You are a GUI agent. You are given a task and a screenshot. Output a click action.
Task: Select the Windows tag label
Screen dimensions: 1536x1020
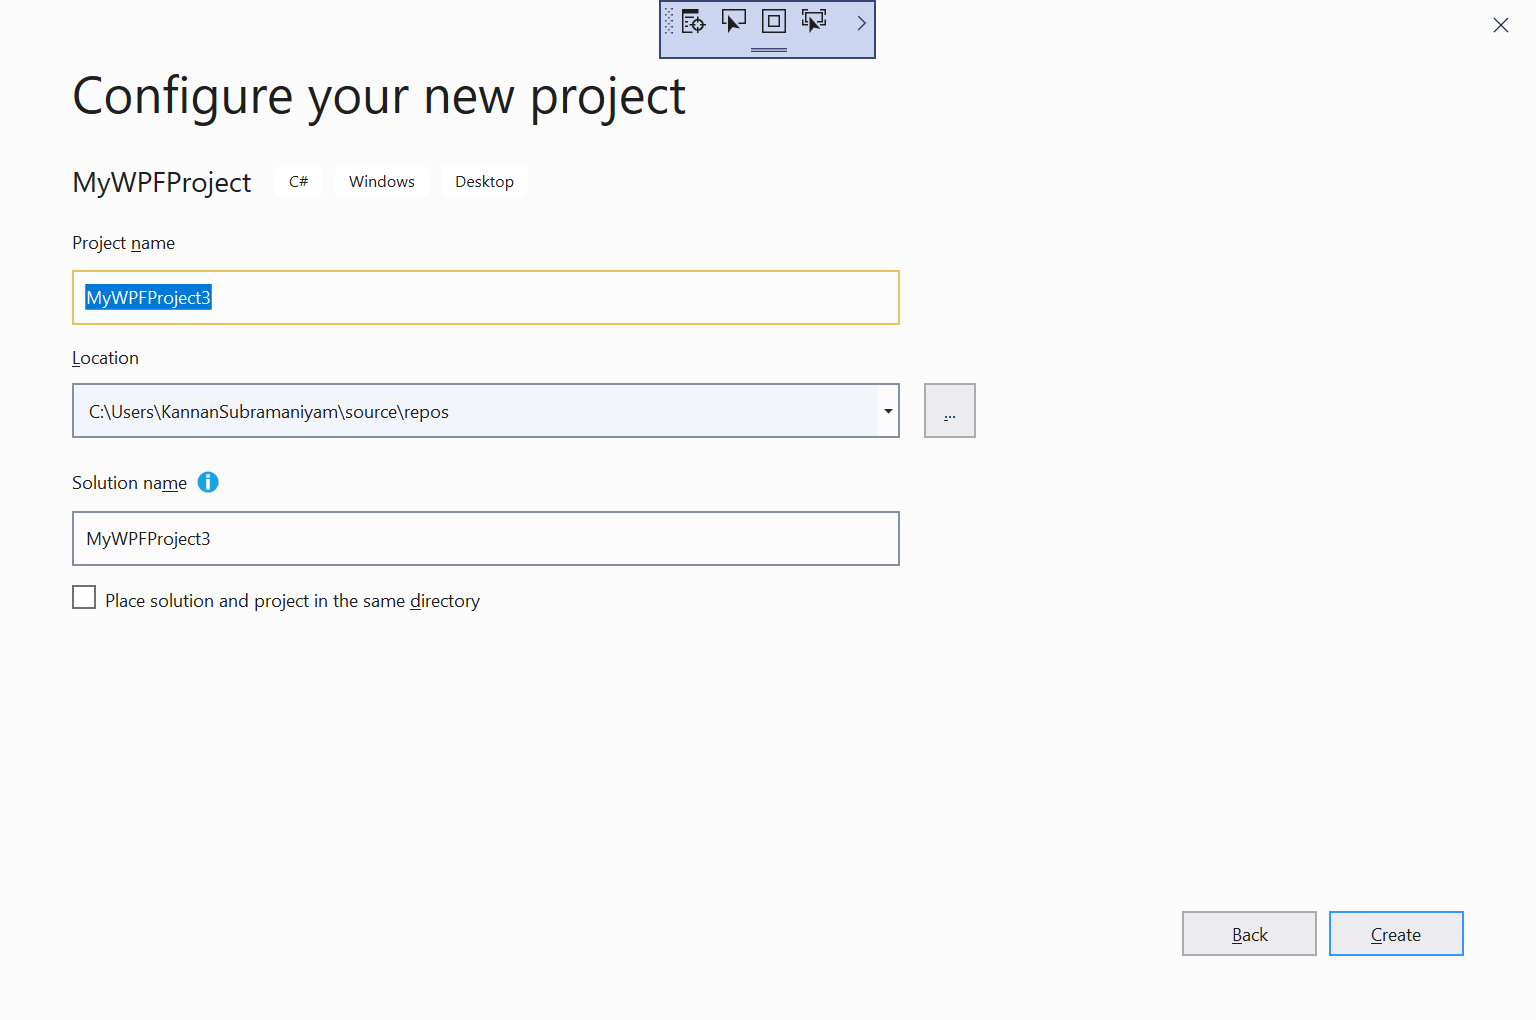[x=382, y=182]
